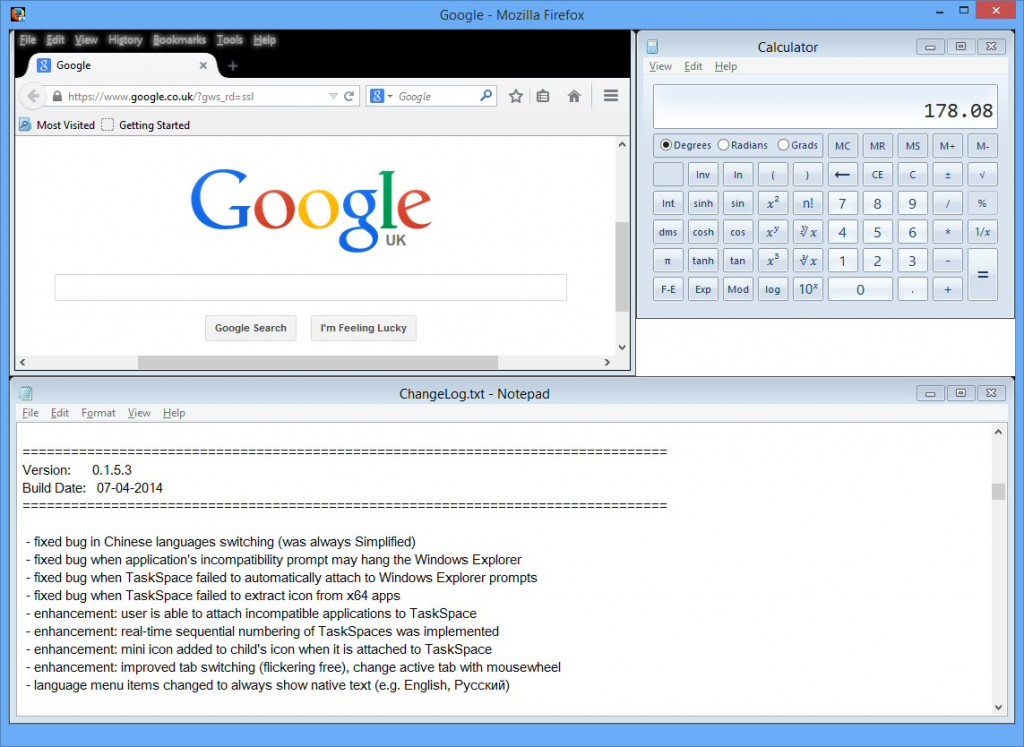The image size is (1024, 747).
Task: Click the padlock icon in the address bar
Action: (57, 96)
